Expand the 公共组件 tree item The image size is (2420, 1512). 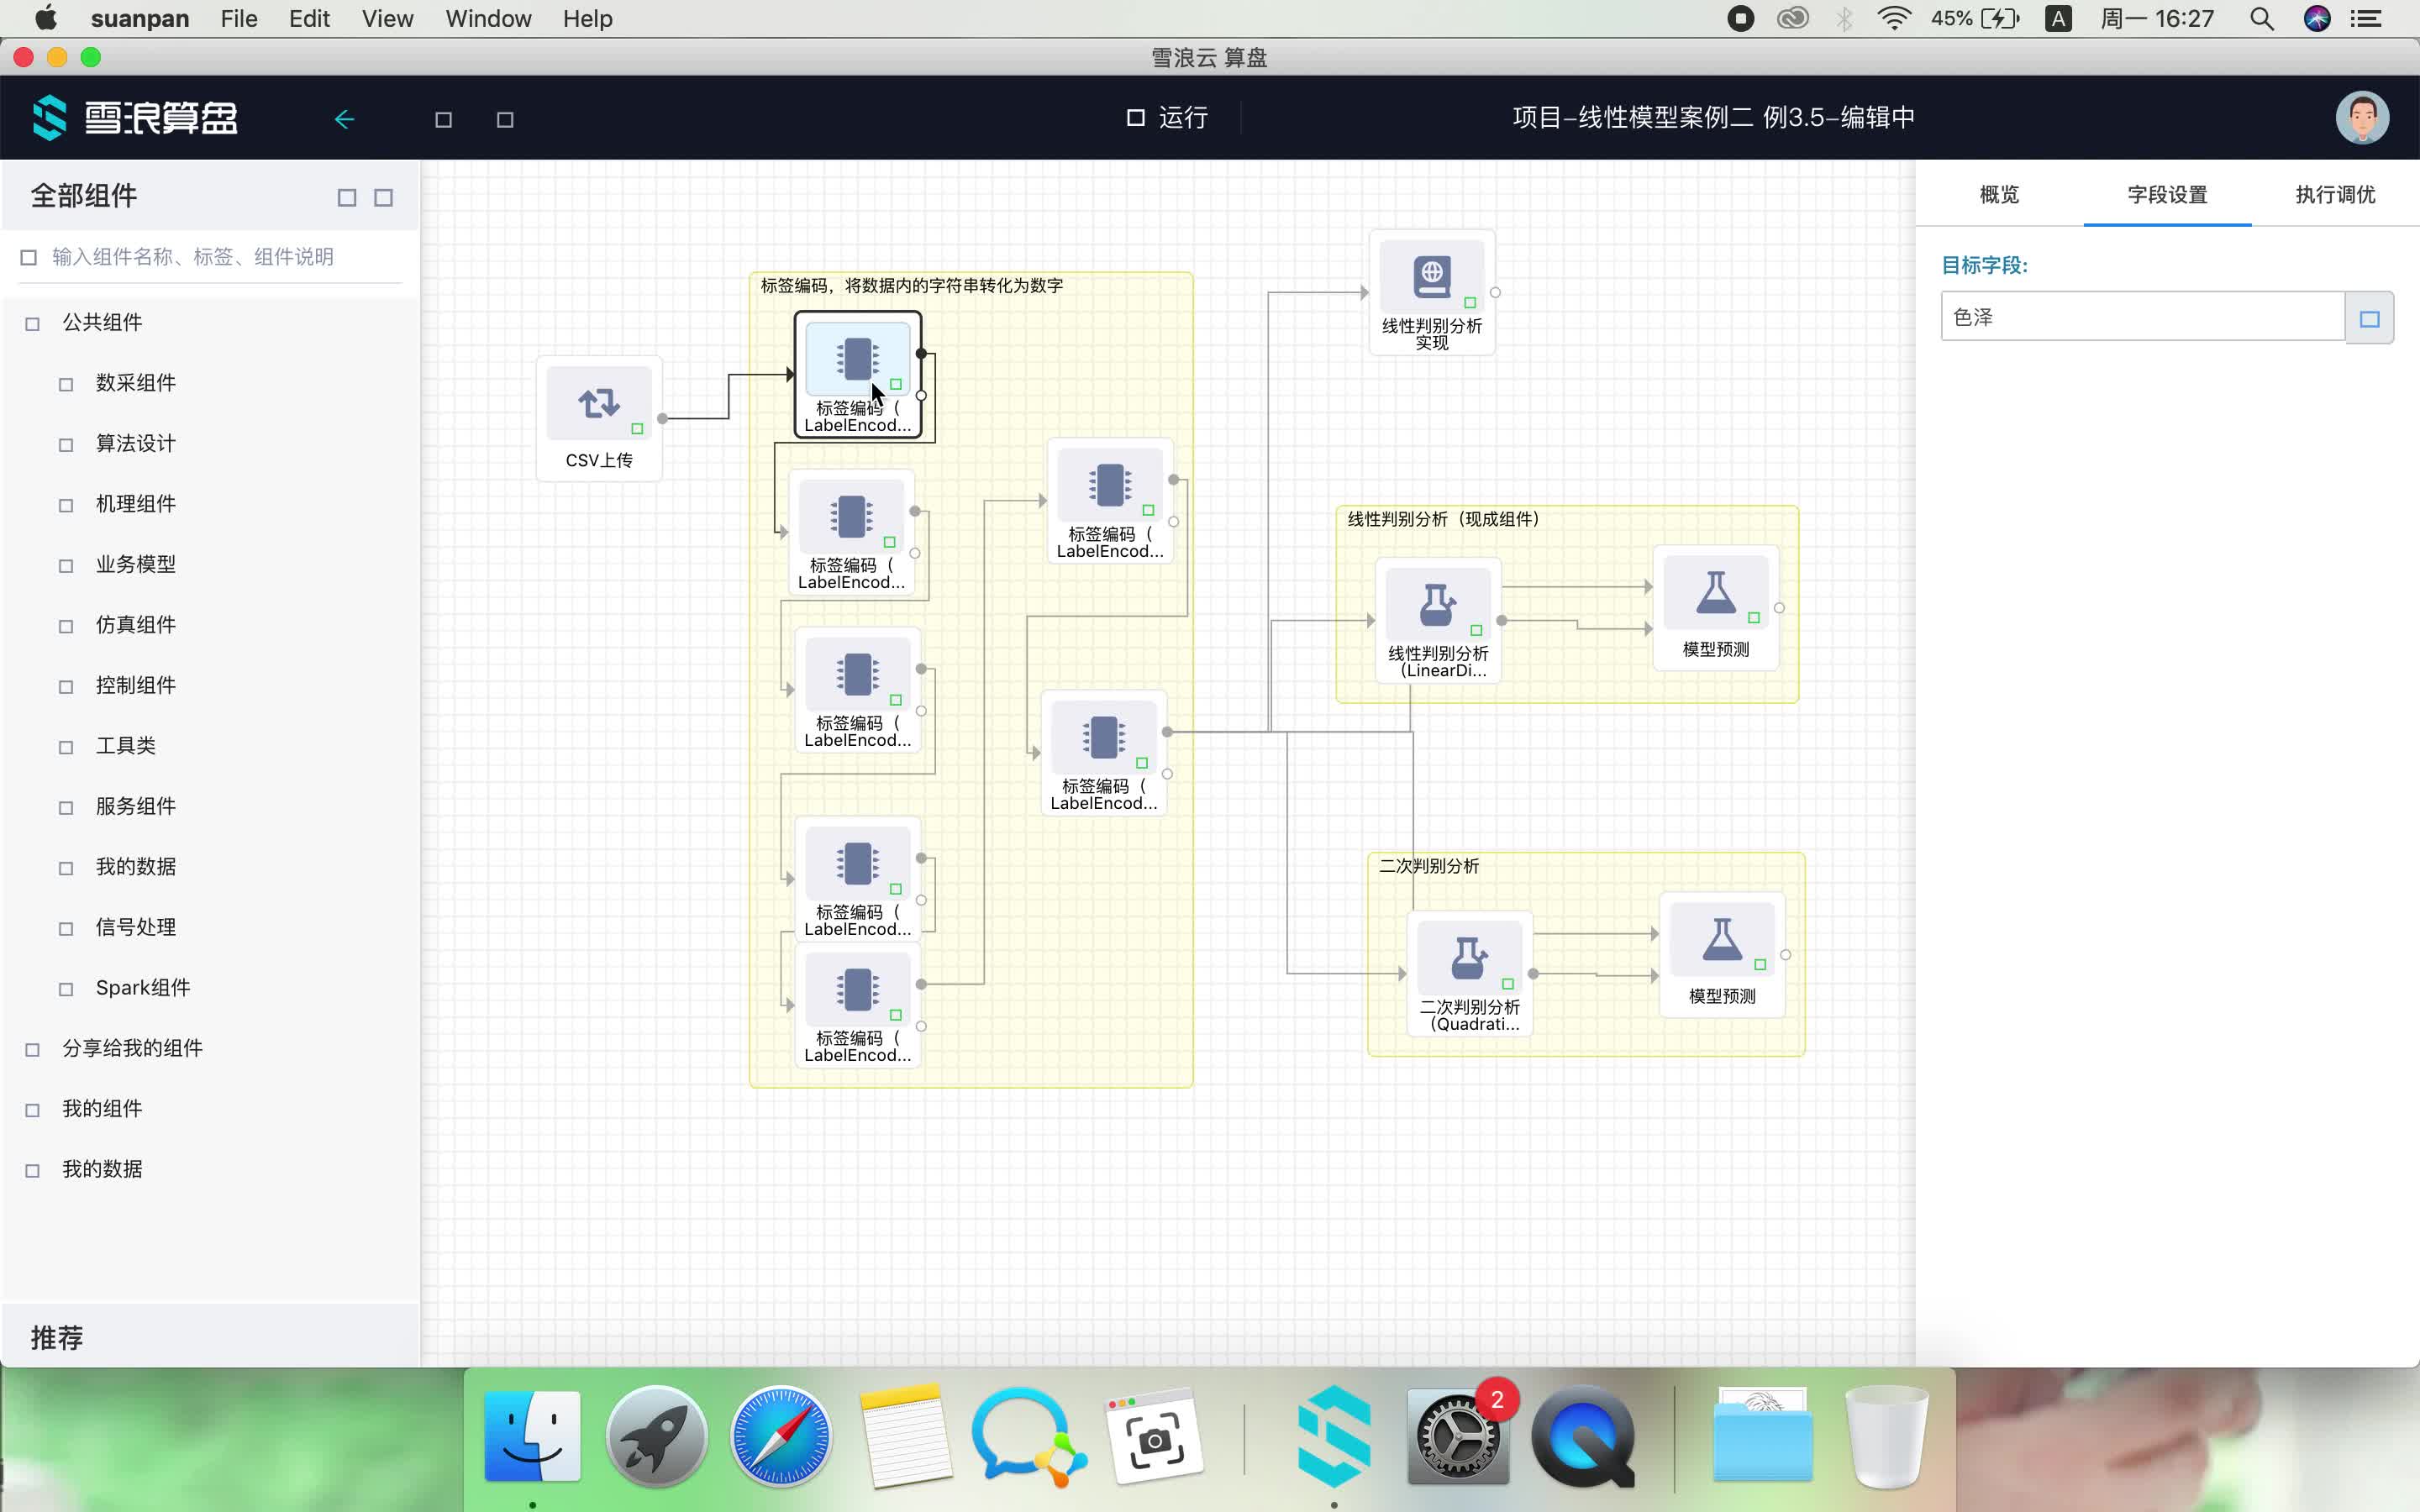point(102,322)
